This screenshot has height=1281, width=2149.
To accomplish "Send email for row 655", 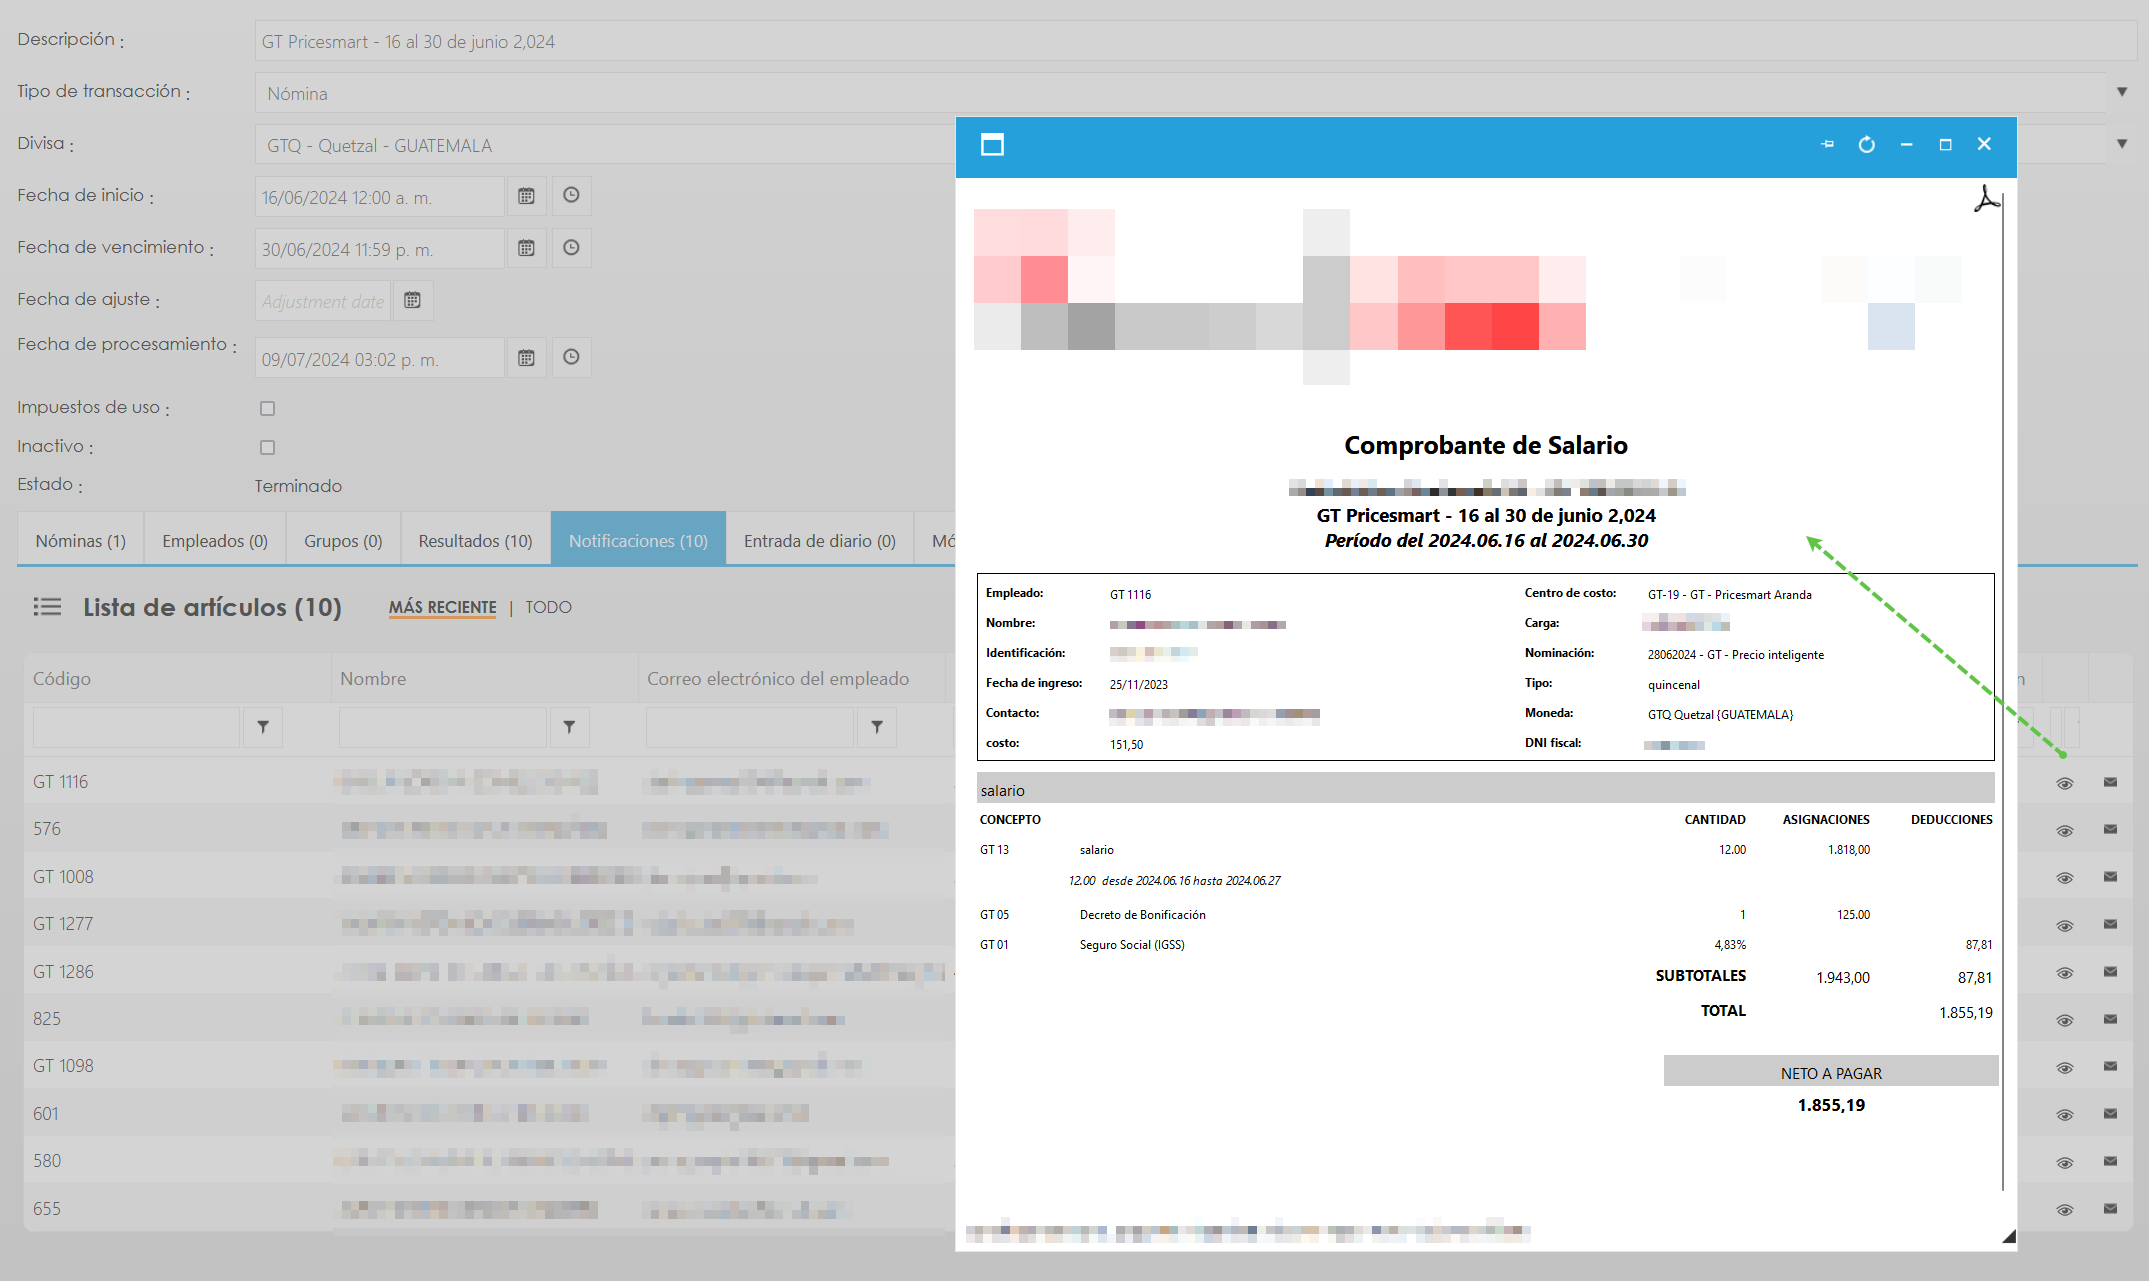I will (2110, 1208).
